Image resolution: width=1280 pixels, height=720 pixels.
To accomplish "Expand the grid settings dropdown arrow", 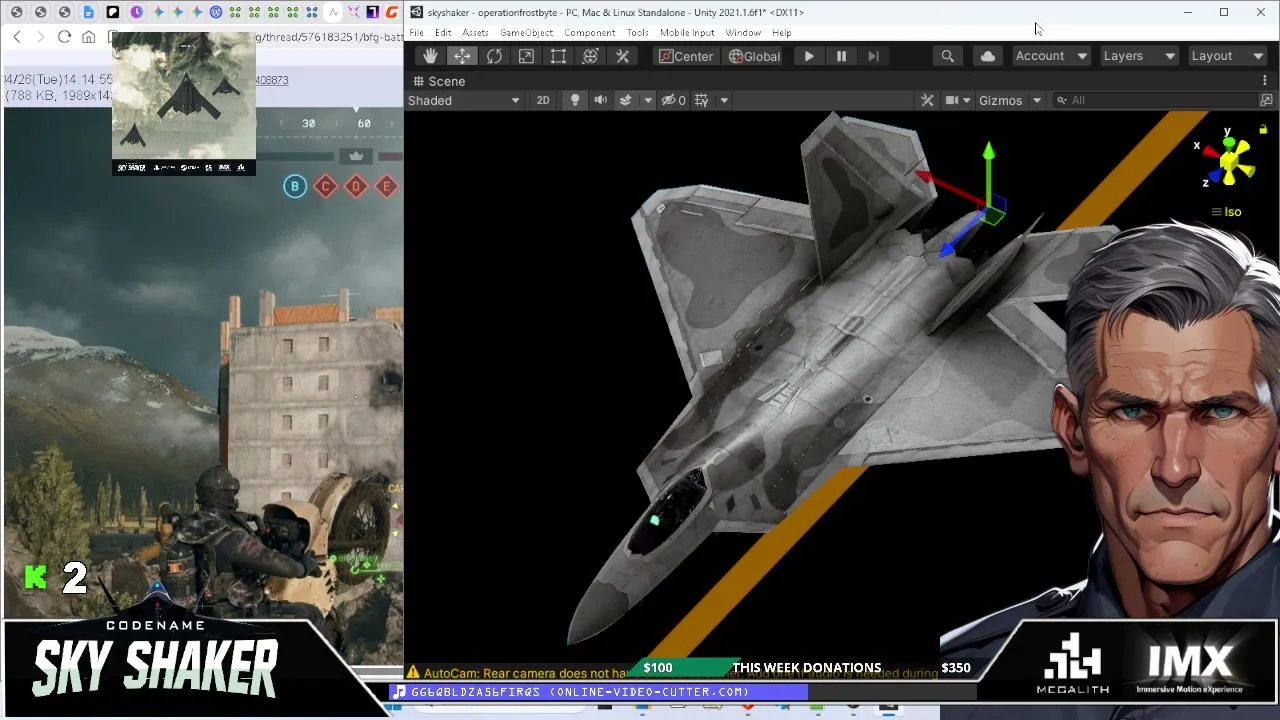I will [724, 100].
